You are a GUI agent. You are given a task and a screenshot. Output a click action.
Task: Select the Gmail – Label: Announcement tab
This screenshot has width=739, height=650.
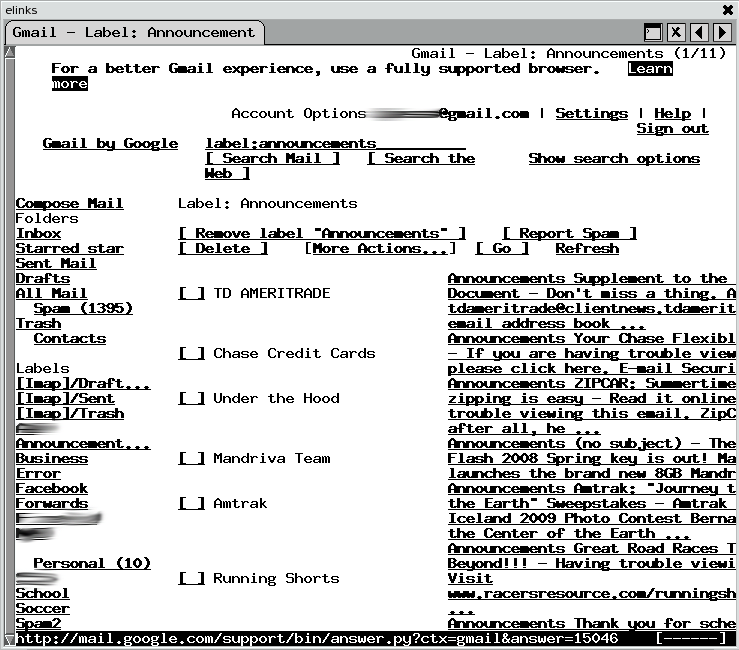pos(134,33)
